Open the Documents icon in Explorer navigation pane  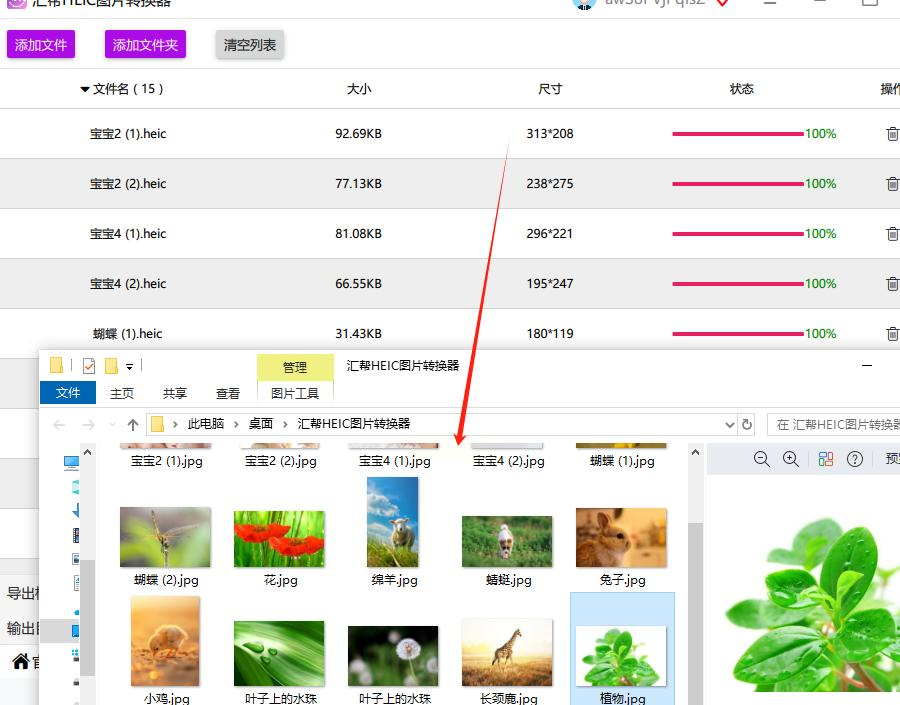tap(76, 583)
